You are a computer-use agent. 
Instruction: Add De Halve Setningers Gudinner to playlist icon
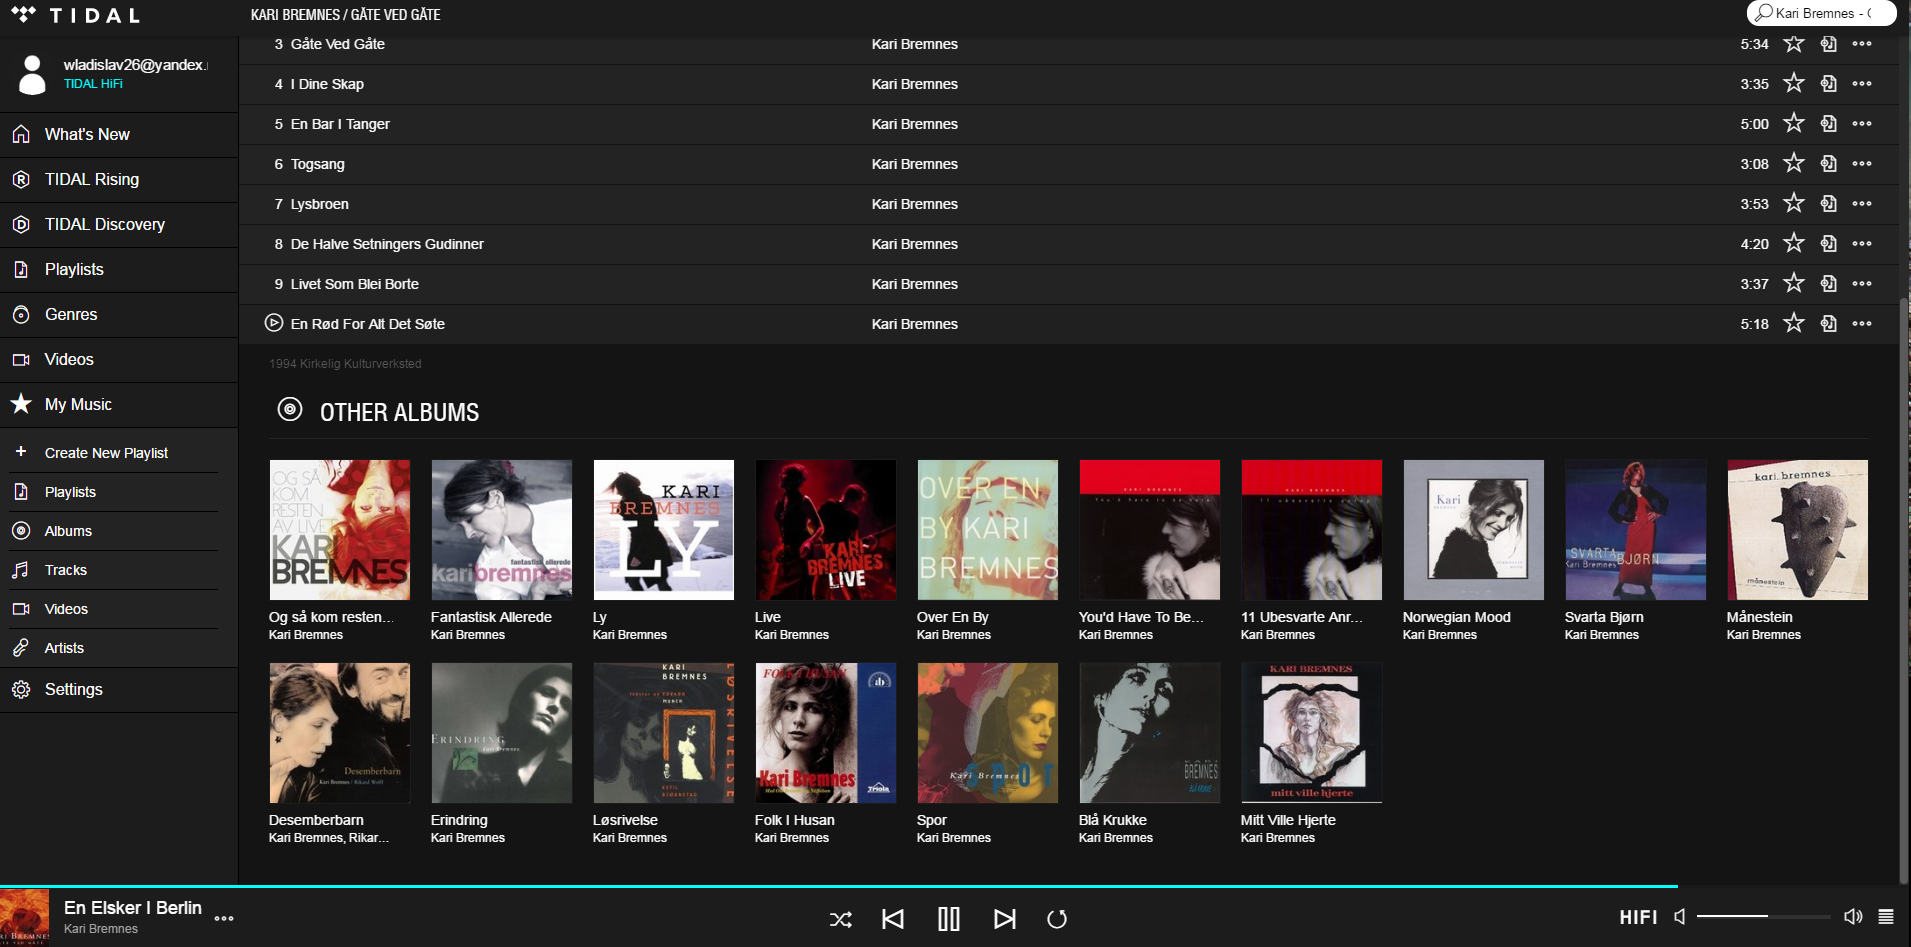click(1828, 244)
